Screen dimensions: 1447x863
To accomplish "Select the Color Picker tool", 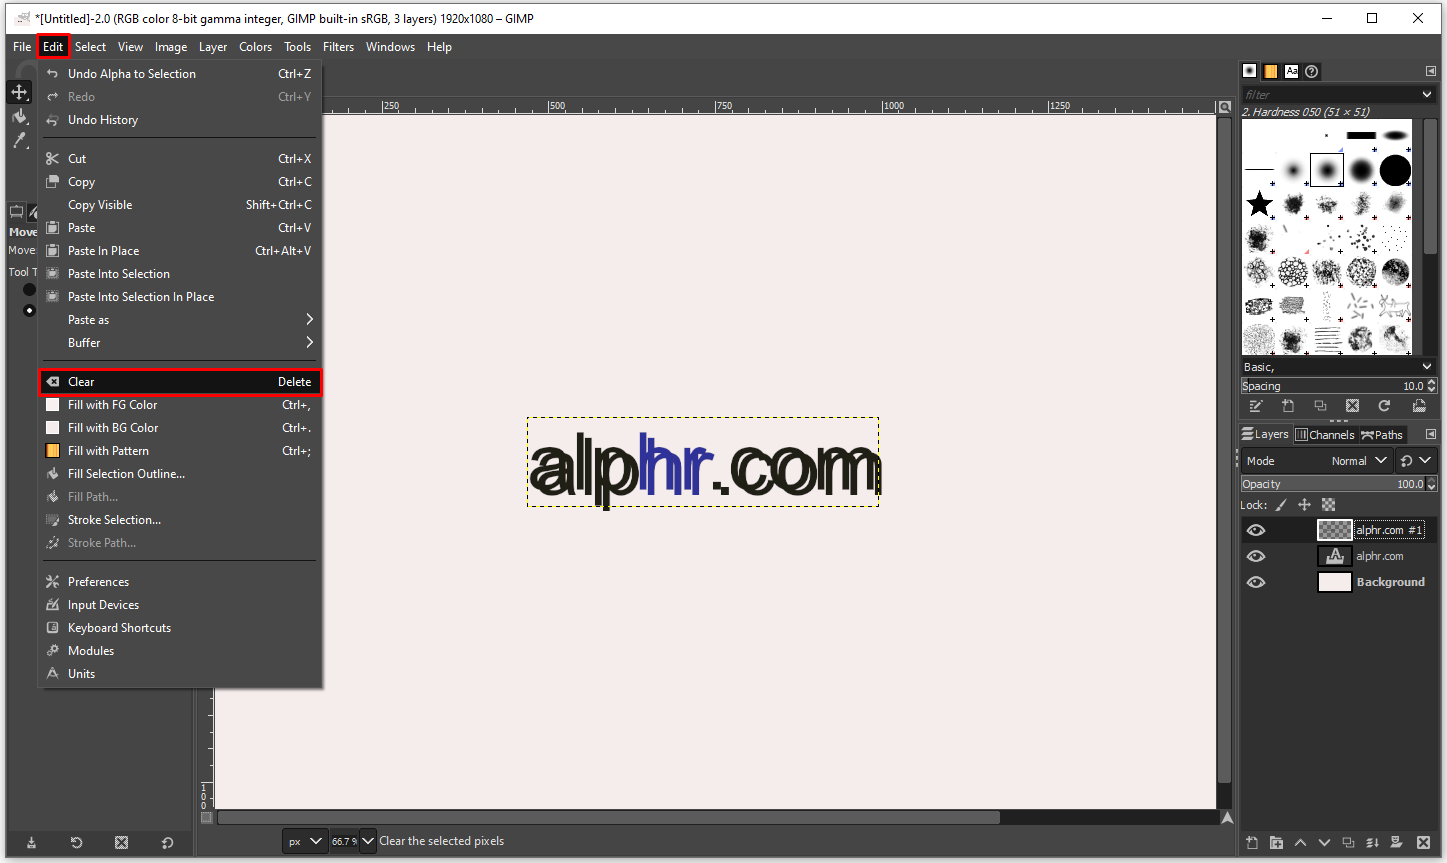I will (19, 140).
